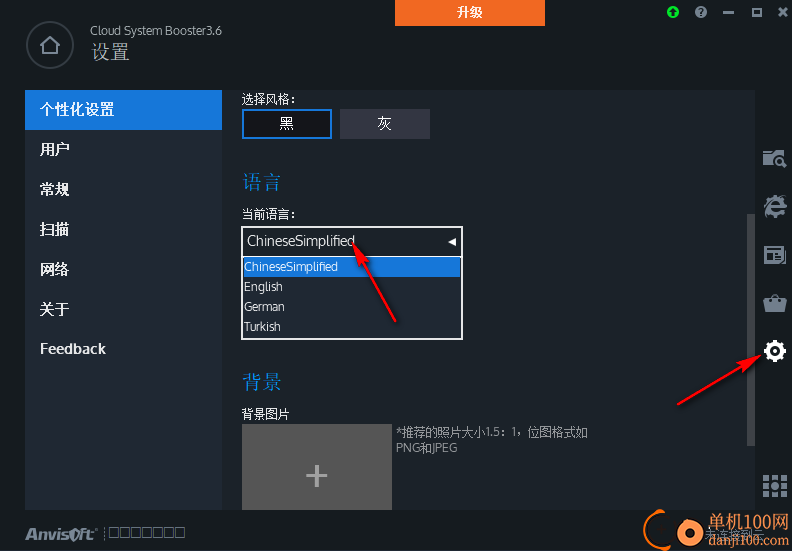Open the grid modules icon
Viewport: 792px width, 551px height.
[x=774, y=486]
